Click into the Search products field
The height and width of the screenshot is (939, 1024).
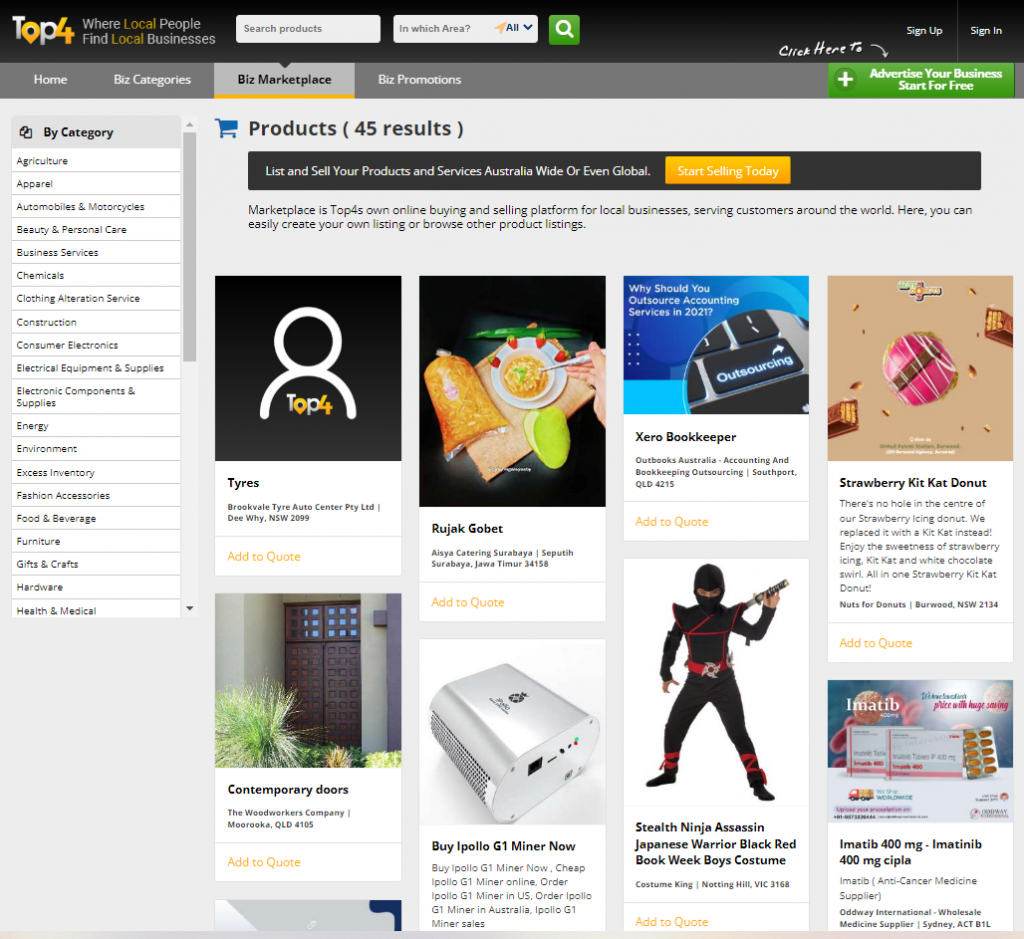coord(307,29)
